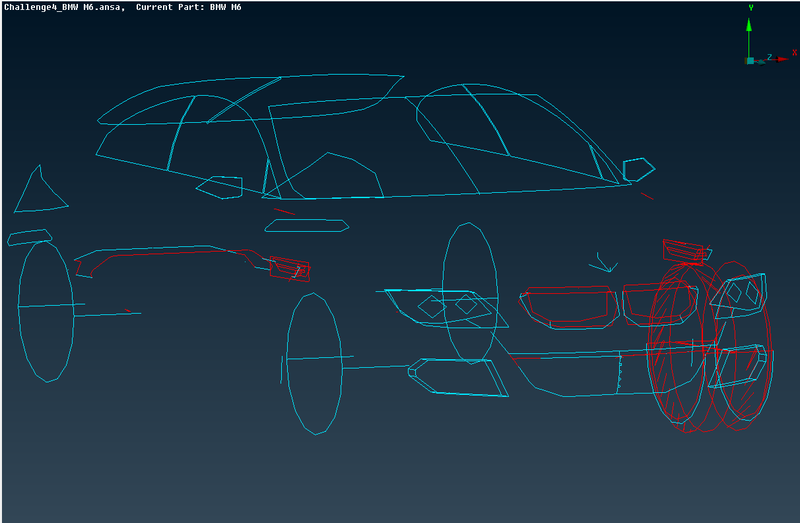The image size is (800, 523).
Task: Select the door handle outline below the side window
Action: pyautogui.click(x=307, y=226)
